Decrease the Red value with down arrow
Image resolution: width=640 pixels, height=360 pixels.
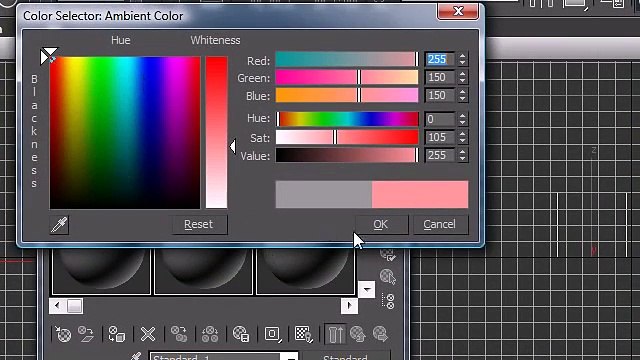462,62
